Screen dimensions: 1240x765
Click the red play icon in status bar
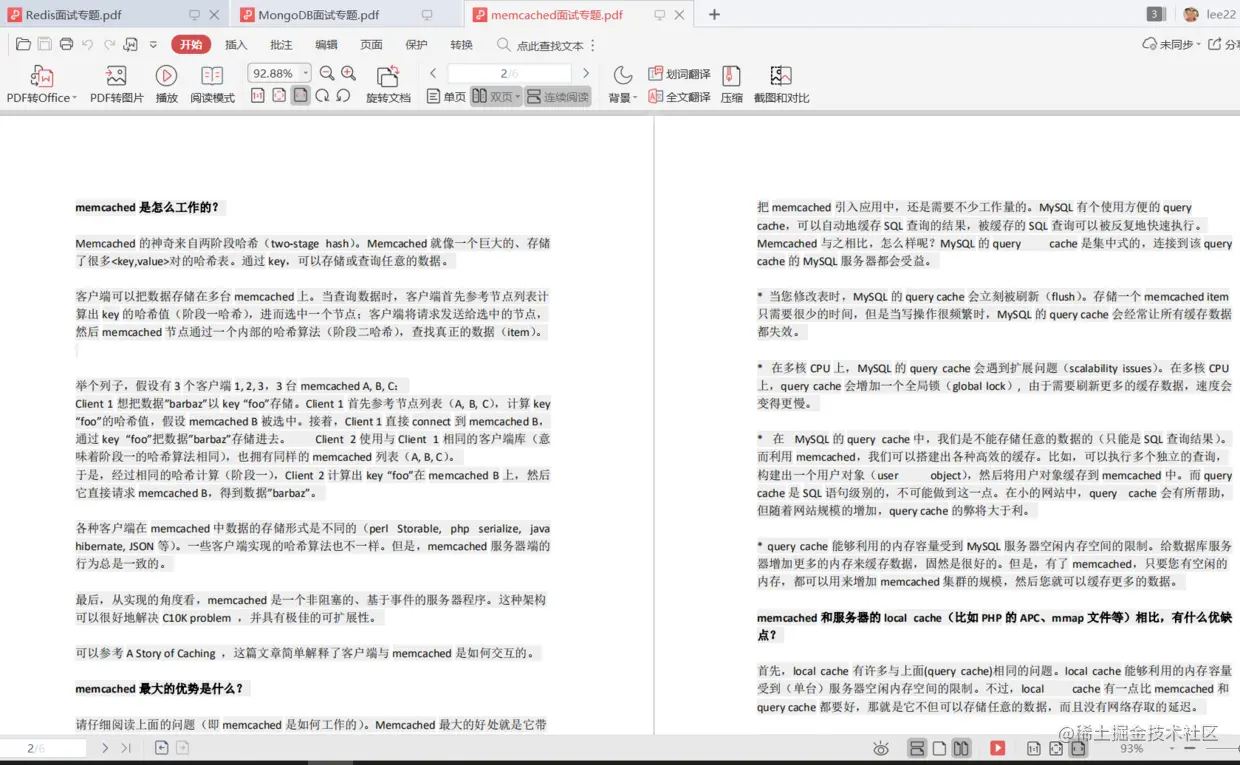[x=997, y=748]
